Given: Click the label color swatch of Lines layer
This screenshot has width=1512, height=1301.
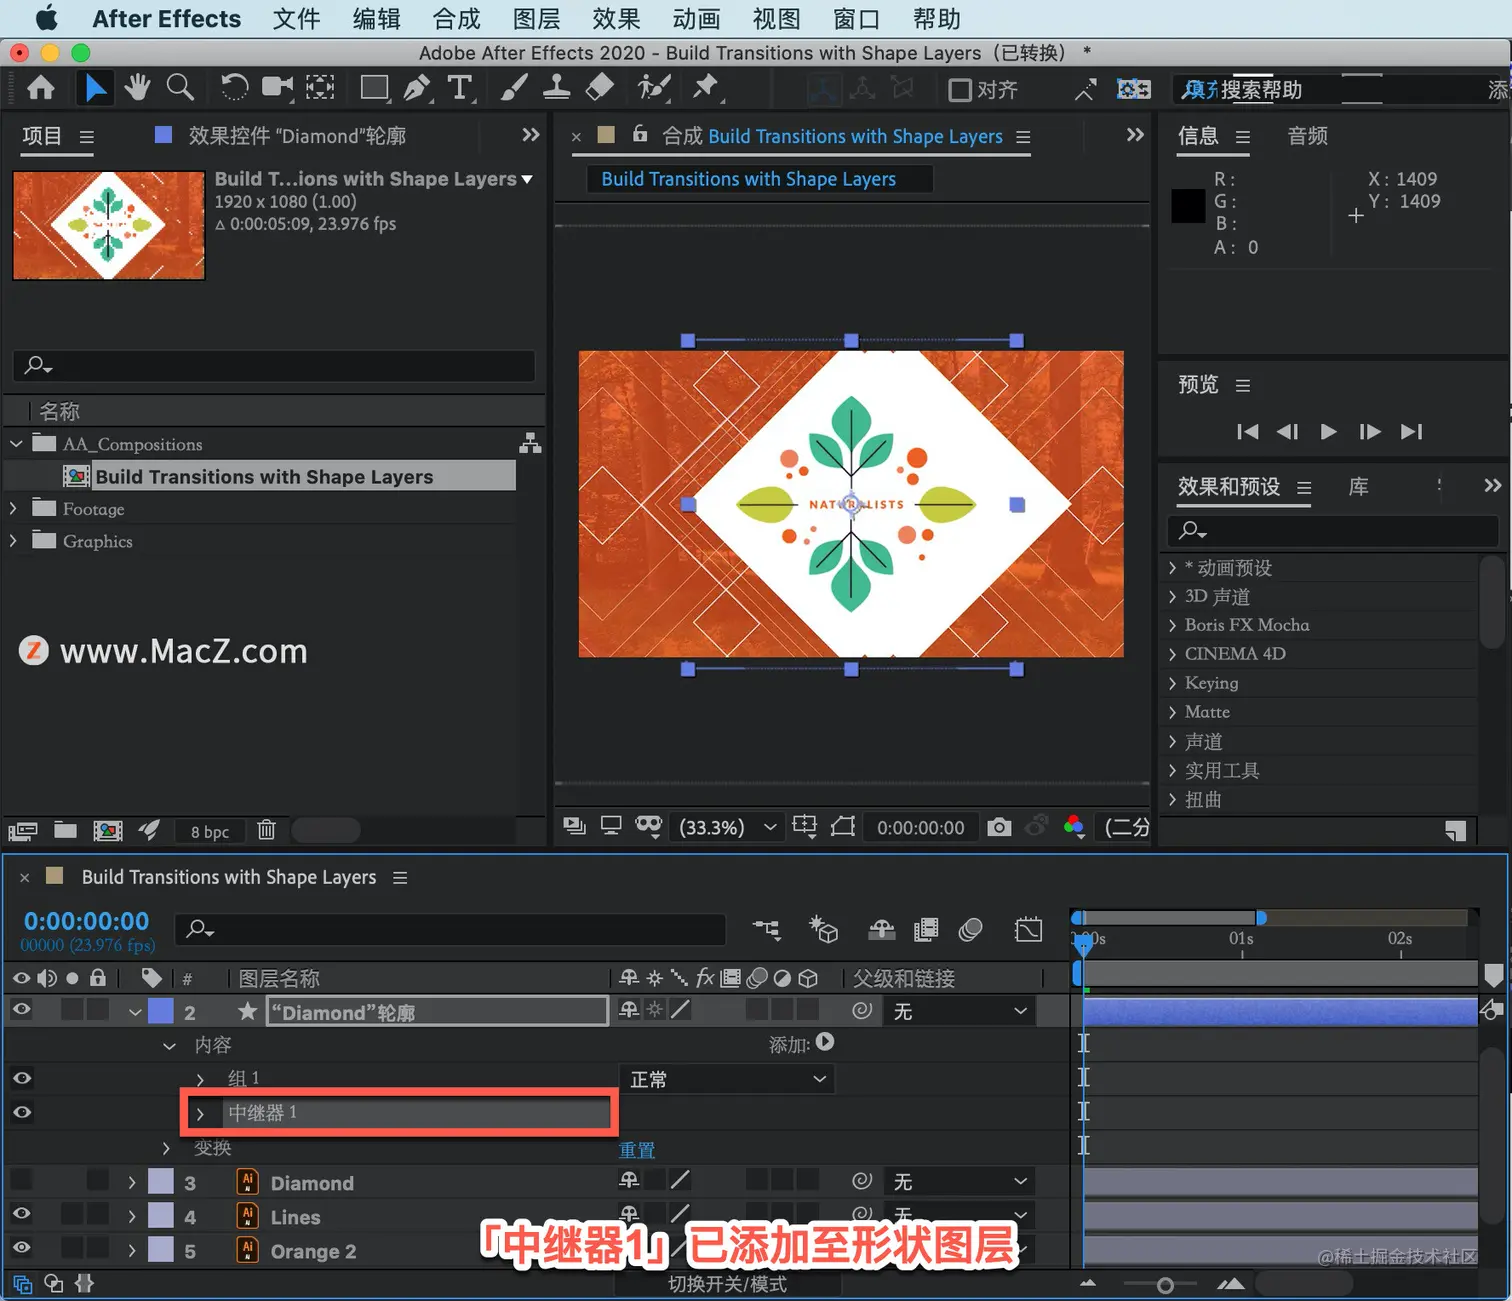Looking at the screenshot, I should pyautogui.click(x=161, y=1215).
